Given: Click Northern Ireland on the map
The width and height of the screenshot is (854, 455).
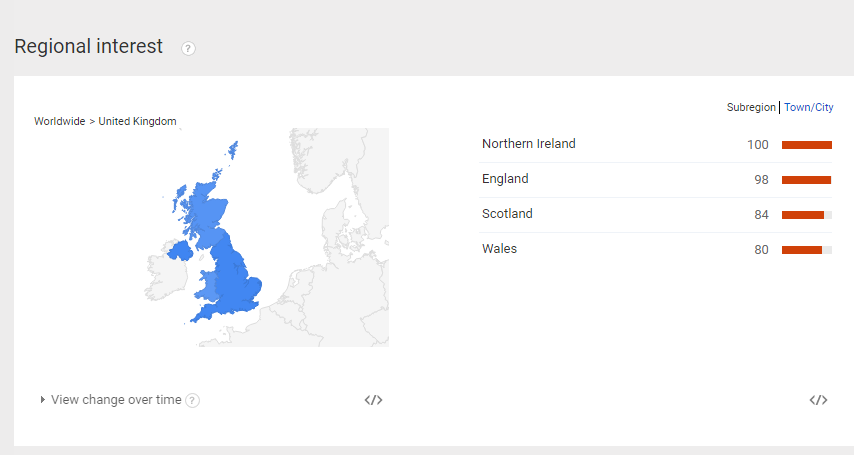Looking at the screenshot, I should [x=181, y=249].
